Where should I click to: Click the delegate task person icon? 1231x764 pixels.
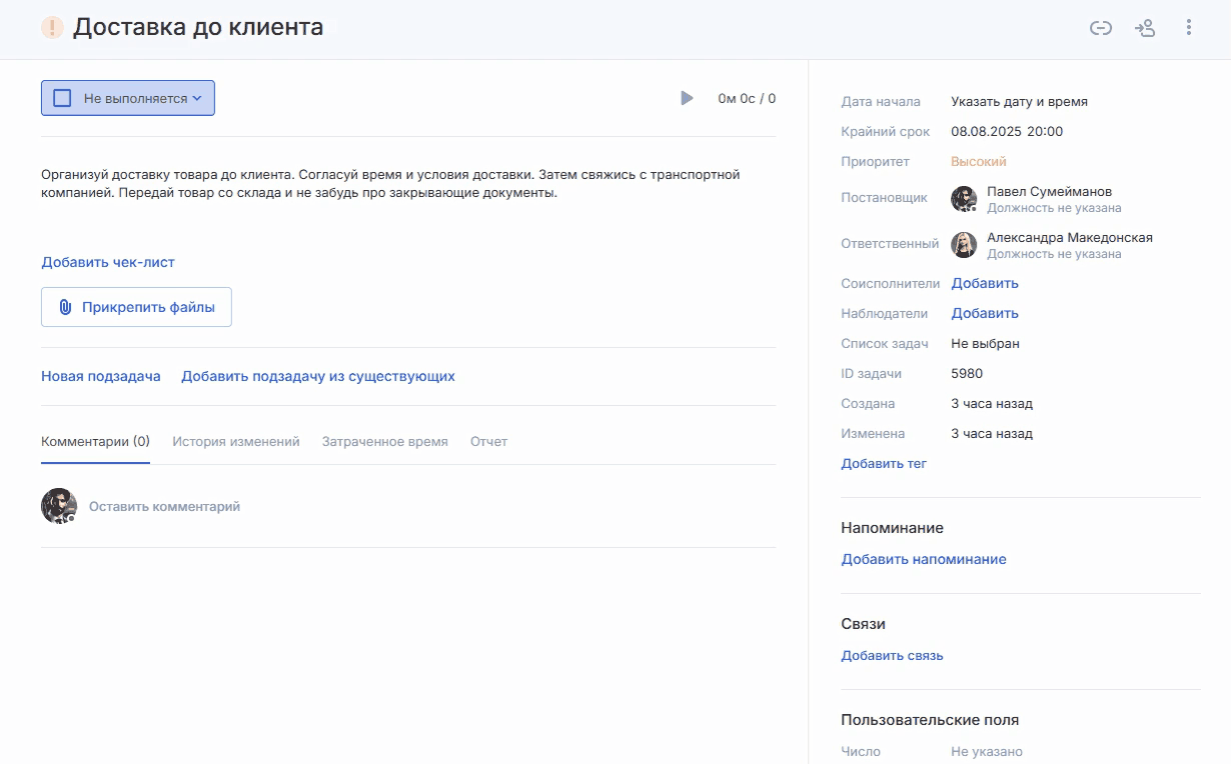pyautogui.click(x=1145, y=28)
